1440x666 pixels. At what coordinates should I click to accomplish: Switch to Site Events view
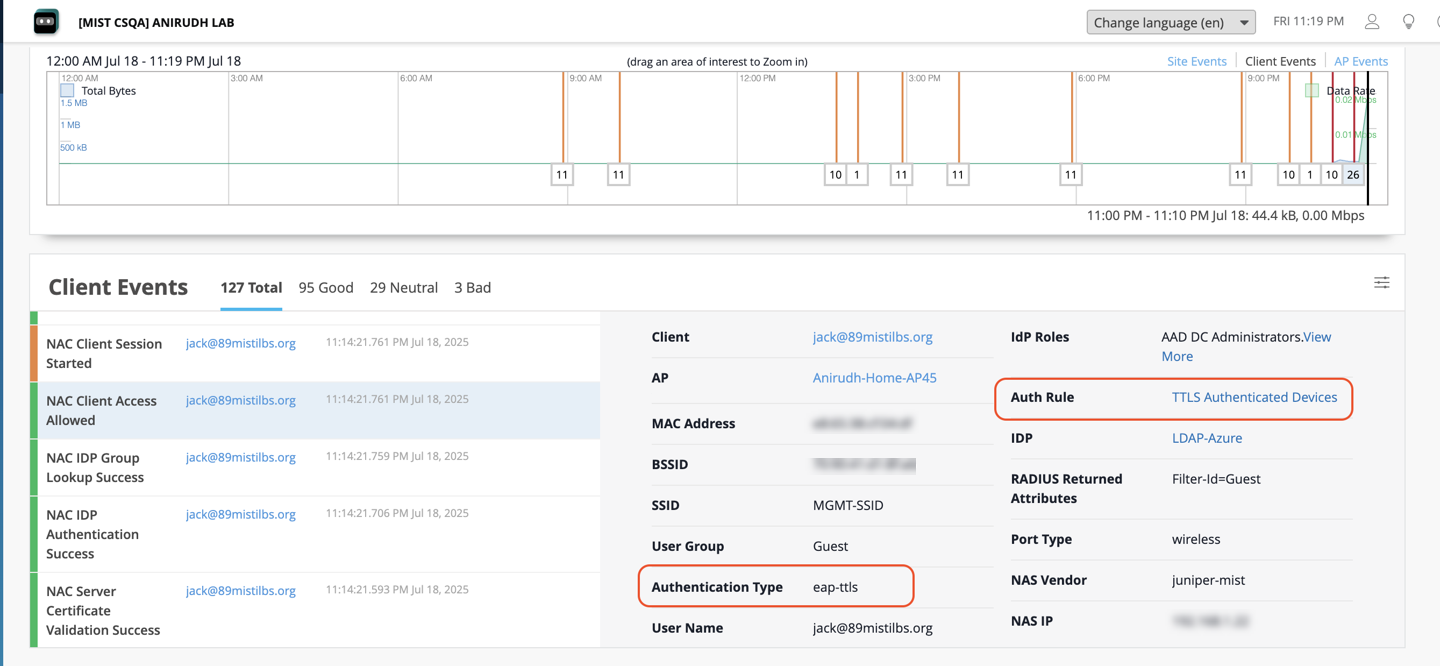tap(1196, 61)
